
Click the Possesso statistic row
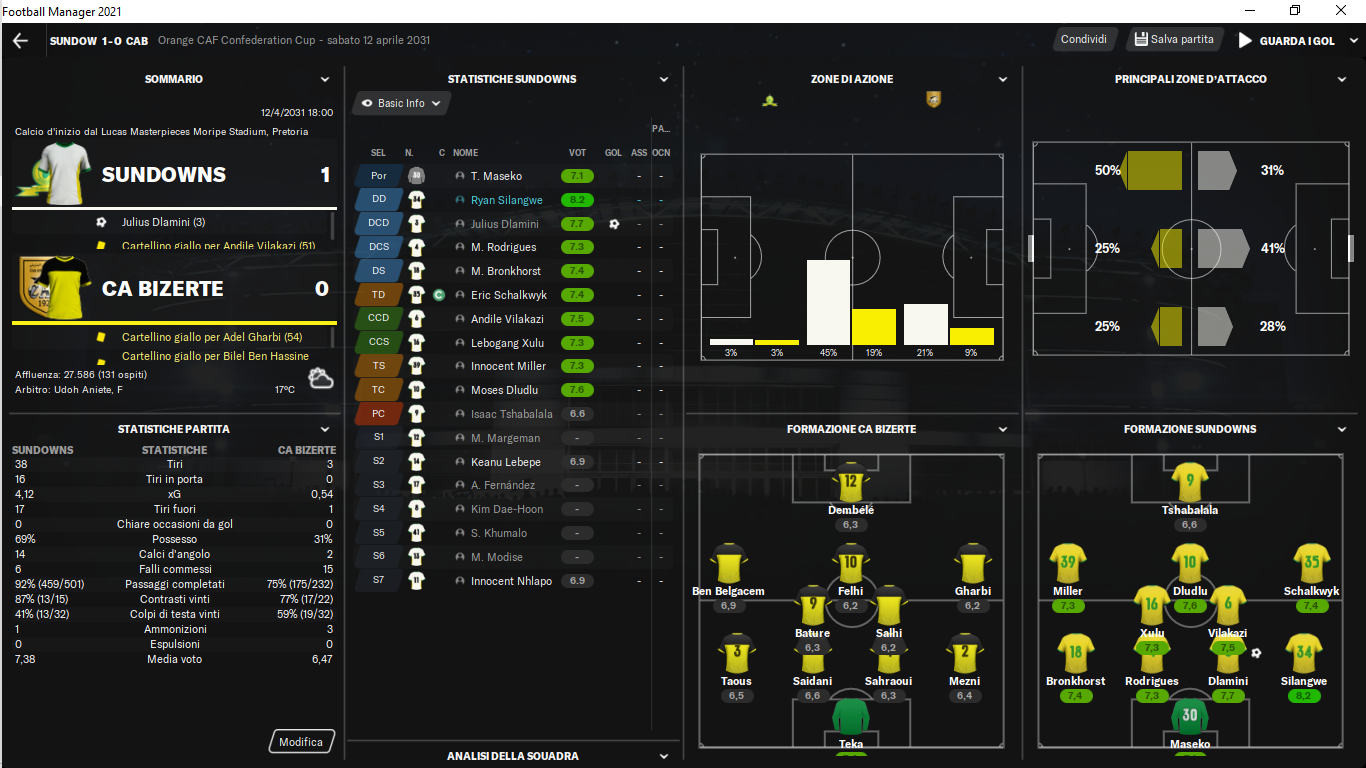point(174,539)
